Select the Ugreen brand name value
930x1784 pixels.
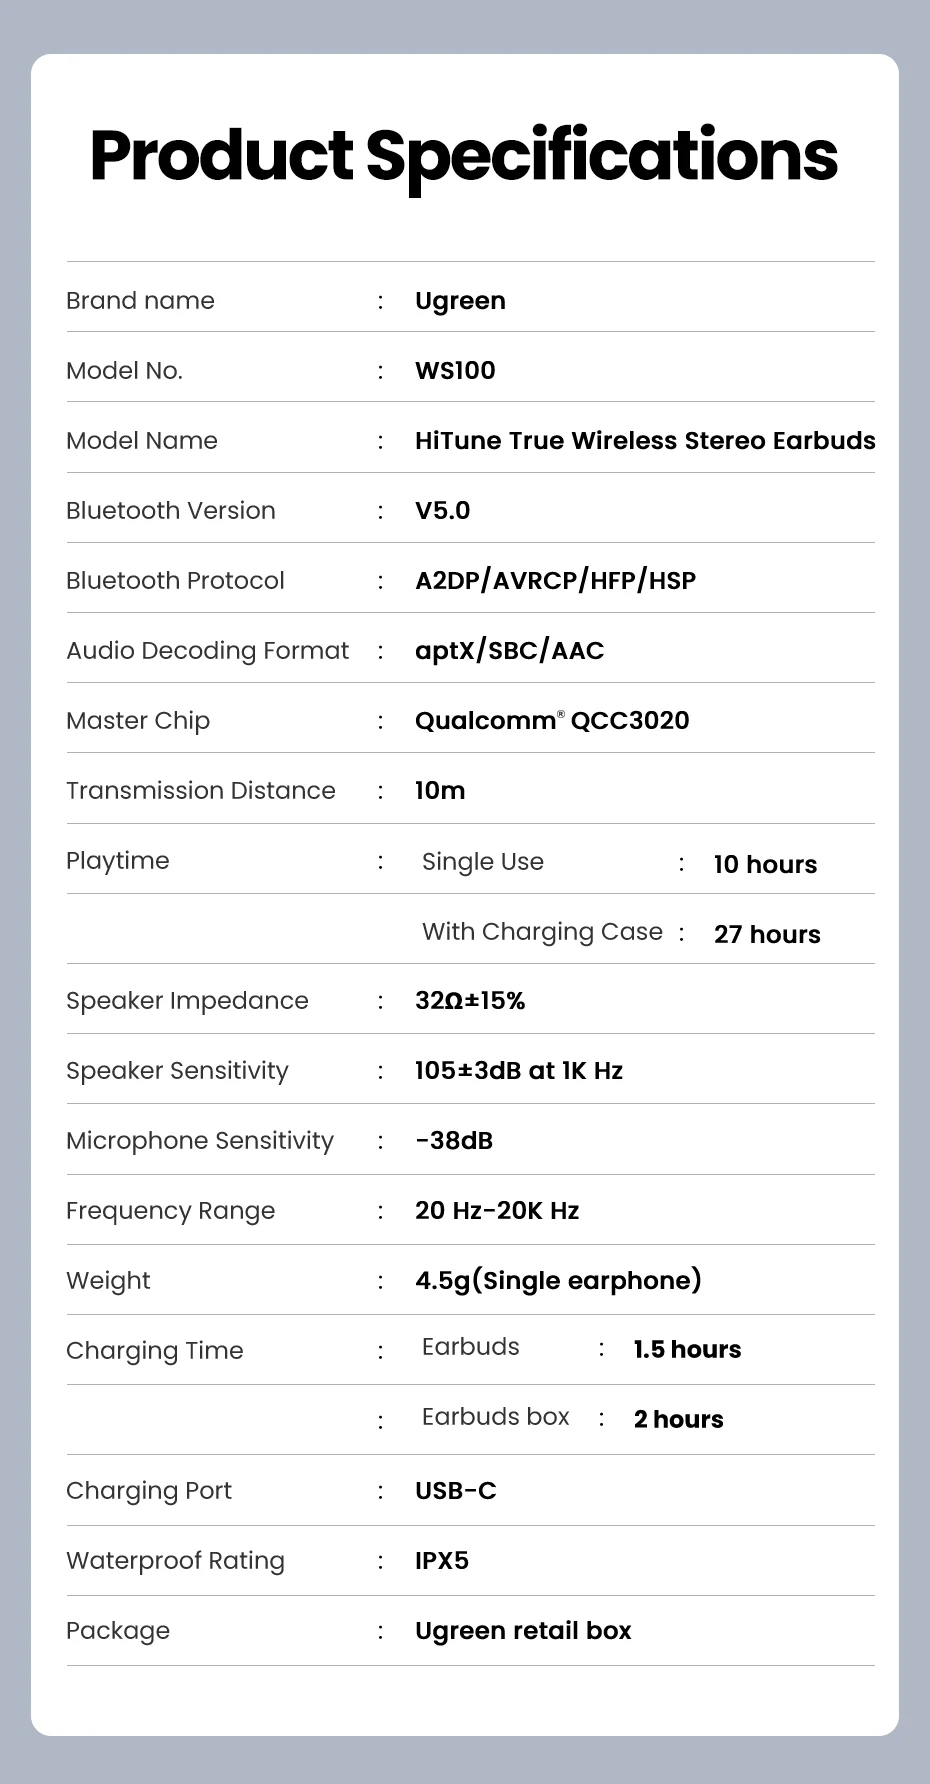point(460,301)
